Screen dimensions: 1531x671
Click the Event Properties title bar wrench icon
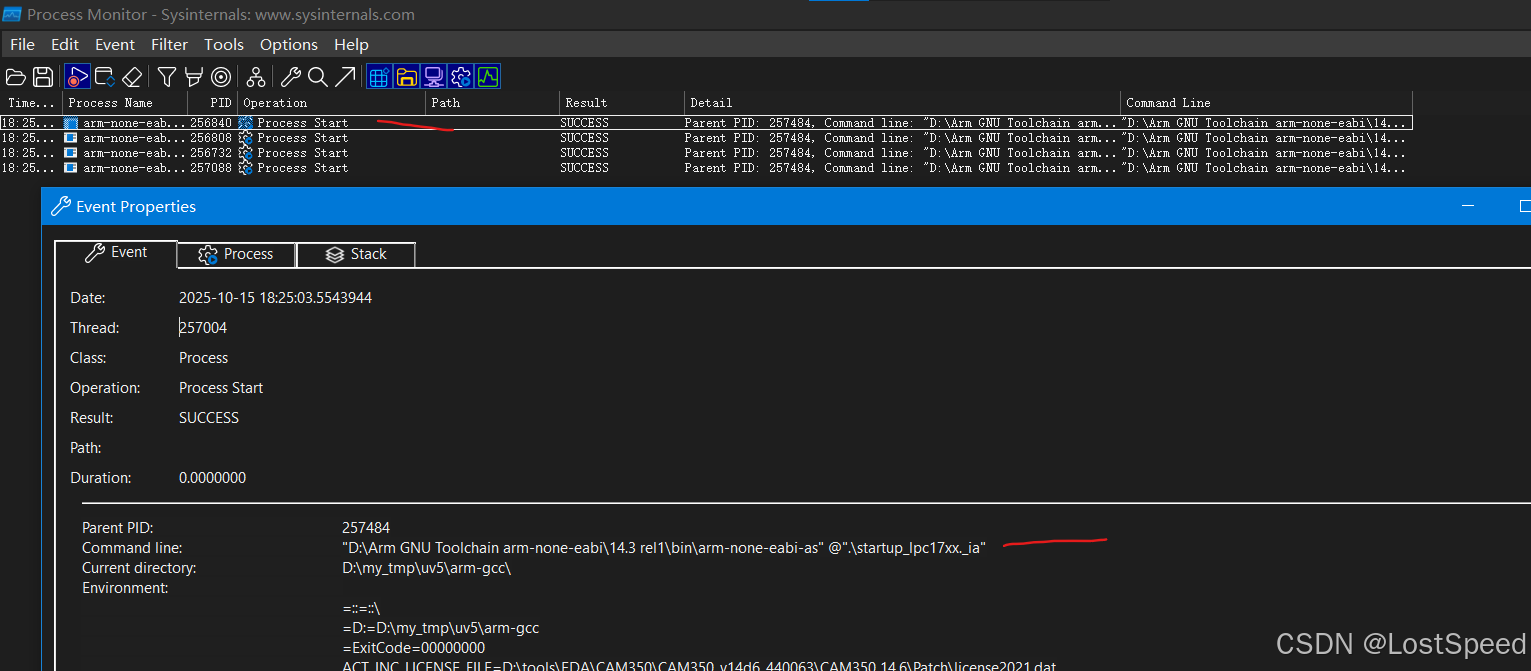(60, 207)
